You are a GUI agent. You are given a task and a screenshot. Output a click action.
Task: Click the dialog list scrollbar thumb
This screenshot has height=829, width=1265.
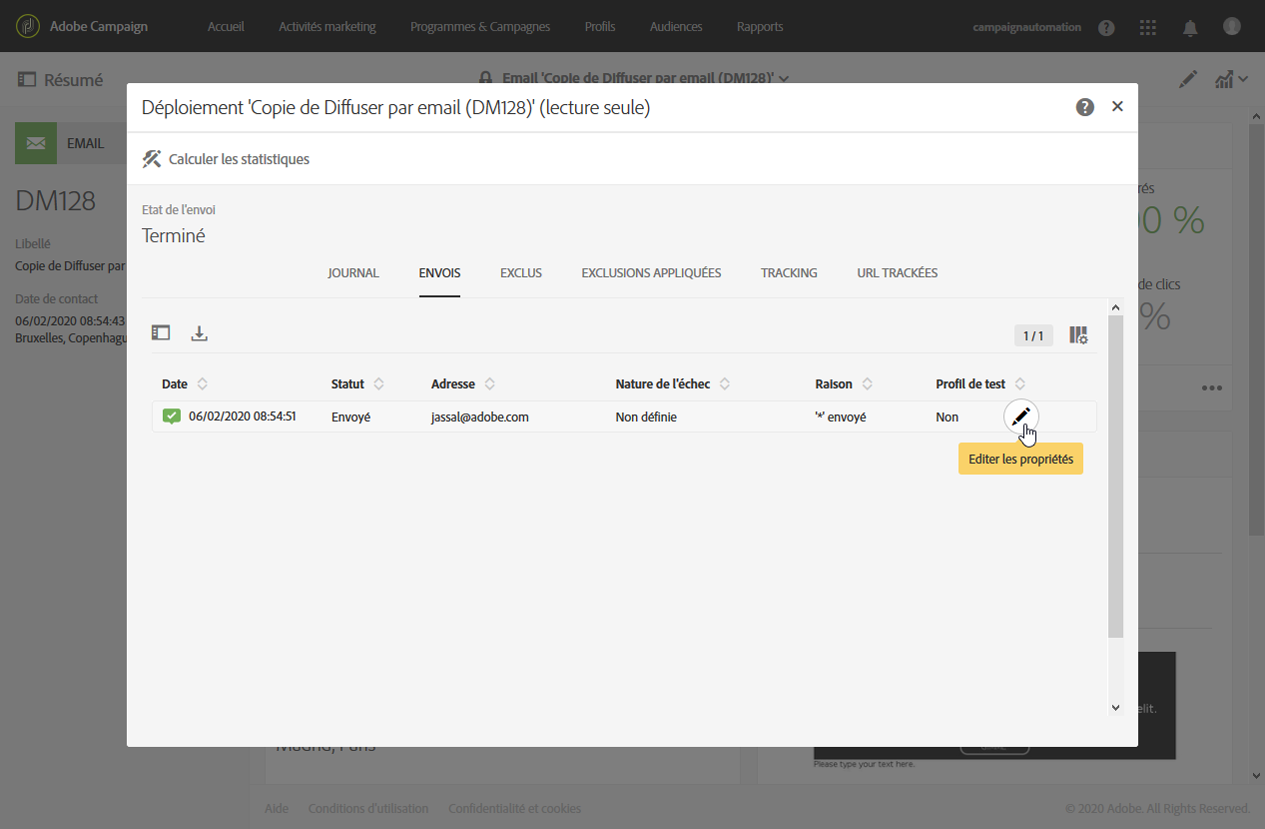click(1116, 476)
